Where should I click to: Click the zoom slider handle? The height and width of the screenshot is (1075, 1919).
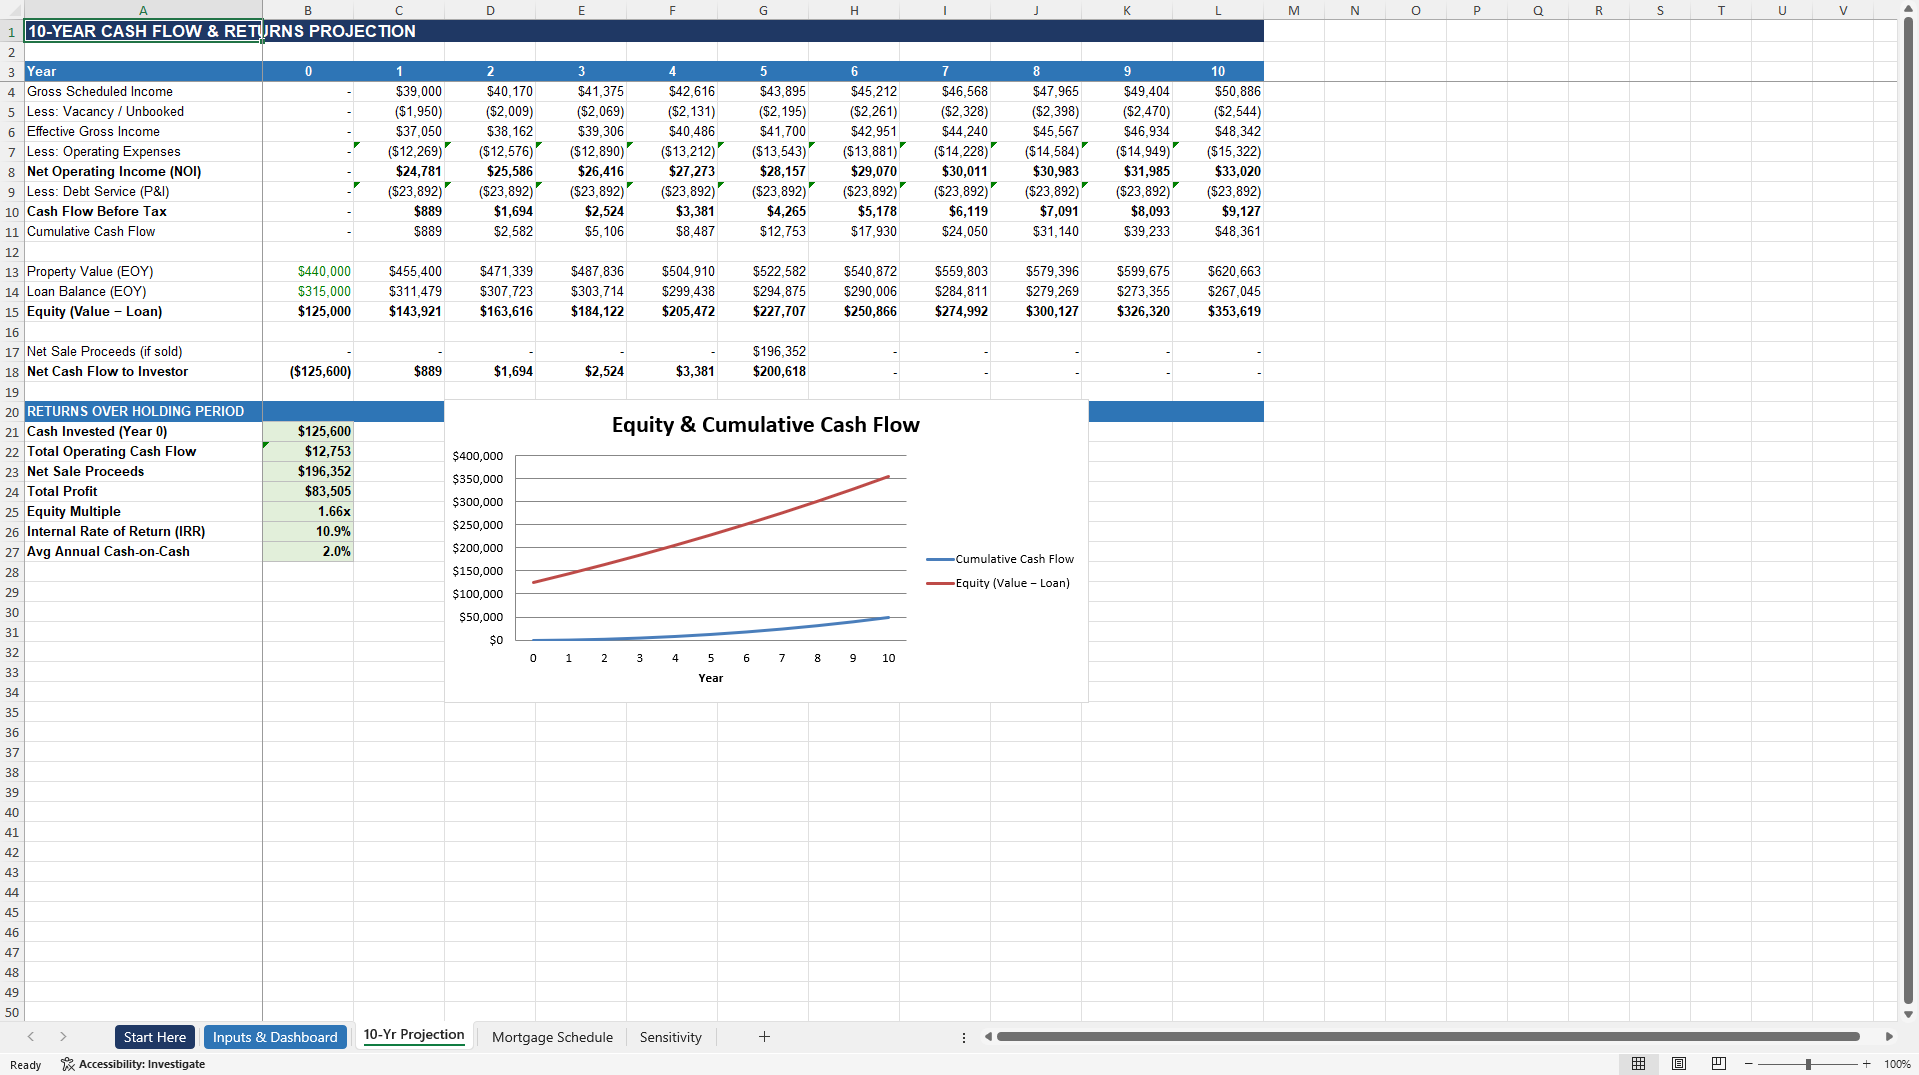click(1808, 1064)
